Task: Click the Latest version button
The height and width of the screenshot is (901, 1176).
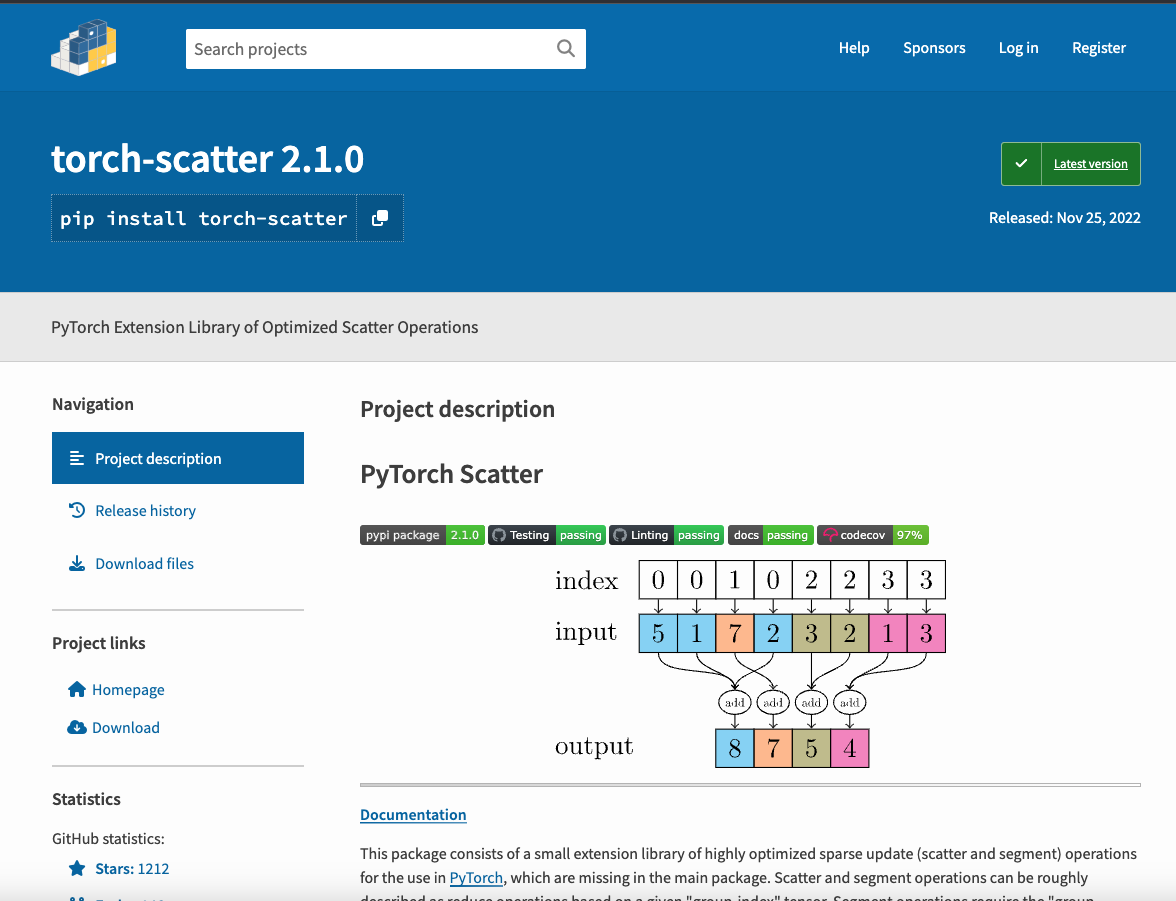Action: pos(1070,164)
